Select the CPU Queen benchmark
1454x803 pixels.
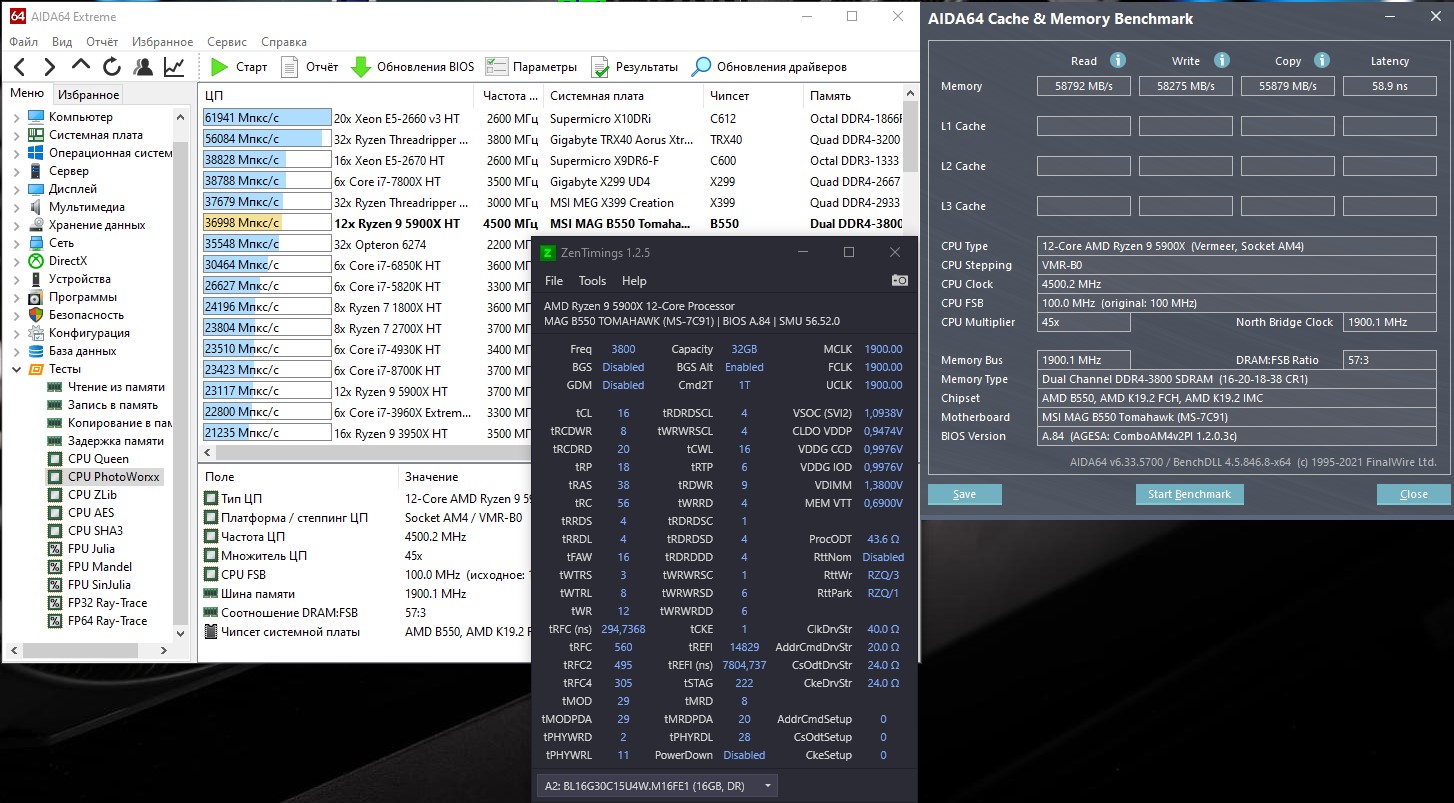tap(98, 459)
